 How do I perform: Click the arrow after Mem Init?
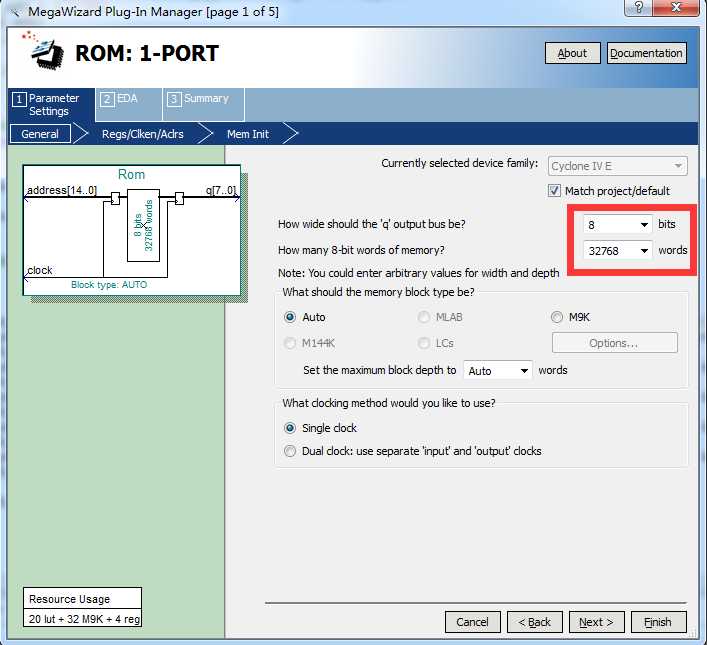[291, 134]
